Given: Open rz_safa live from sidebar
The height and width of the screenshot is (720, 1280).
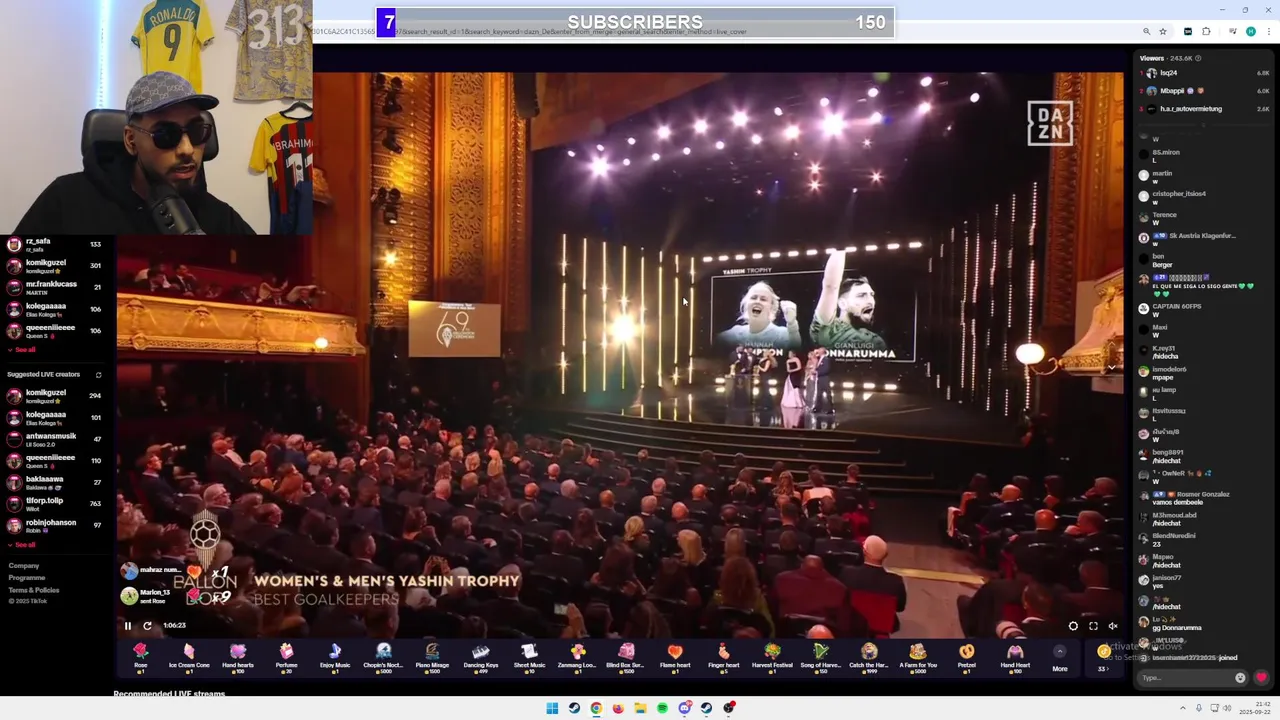Looking at the screenshot, I should pyautogui.click(x=56, y=244).
